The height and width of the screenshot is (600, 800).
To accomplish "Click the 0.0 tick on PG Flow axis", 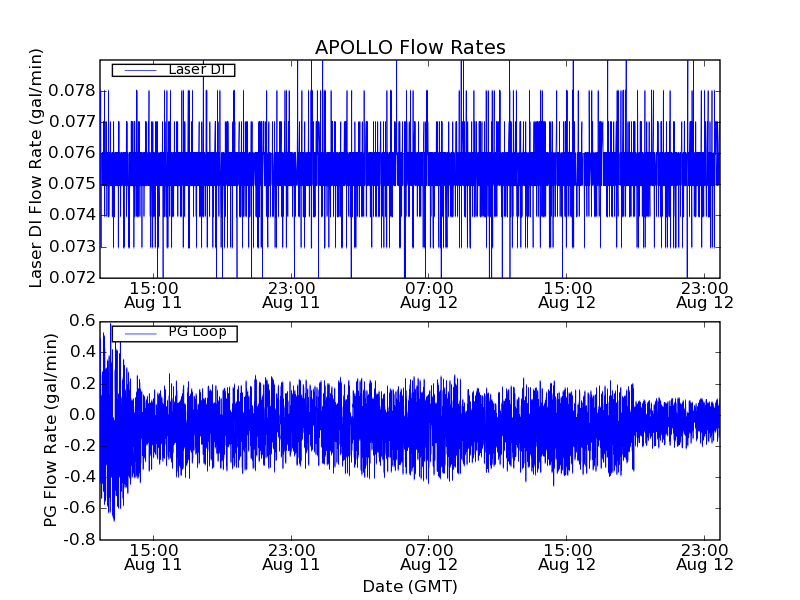I will [82, 415].
